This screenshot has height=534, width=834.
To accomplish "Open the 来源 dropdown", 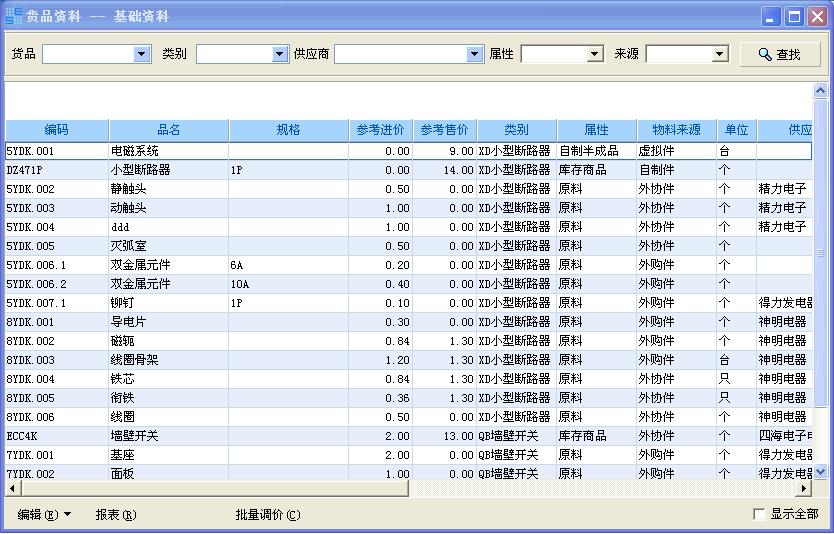I will click(719, 54).
